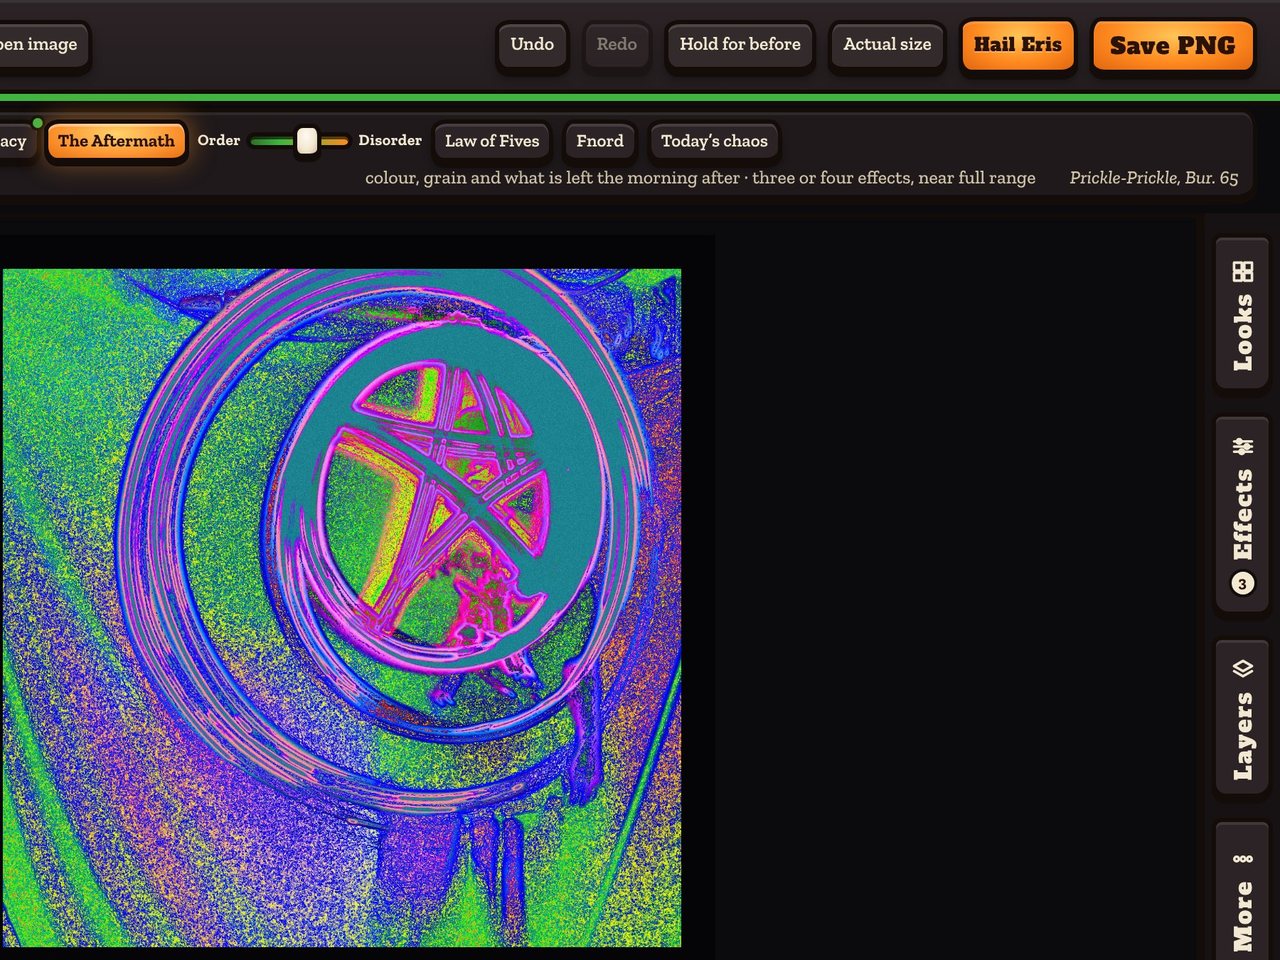The image size is (1280, 960).
Task: Click the Layers stack icon
Action: tap(1243, 668)
